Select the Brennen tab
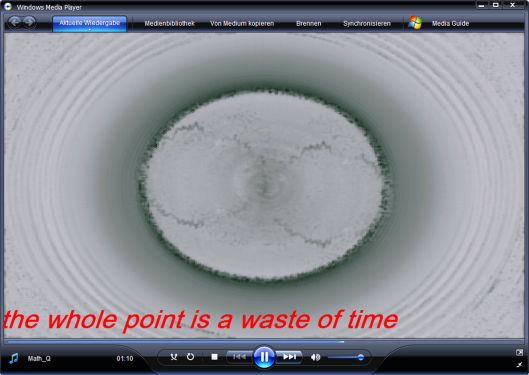Screen dimensions: 529x375 point(308,24)
